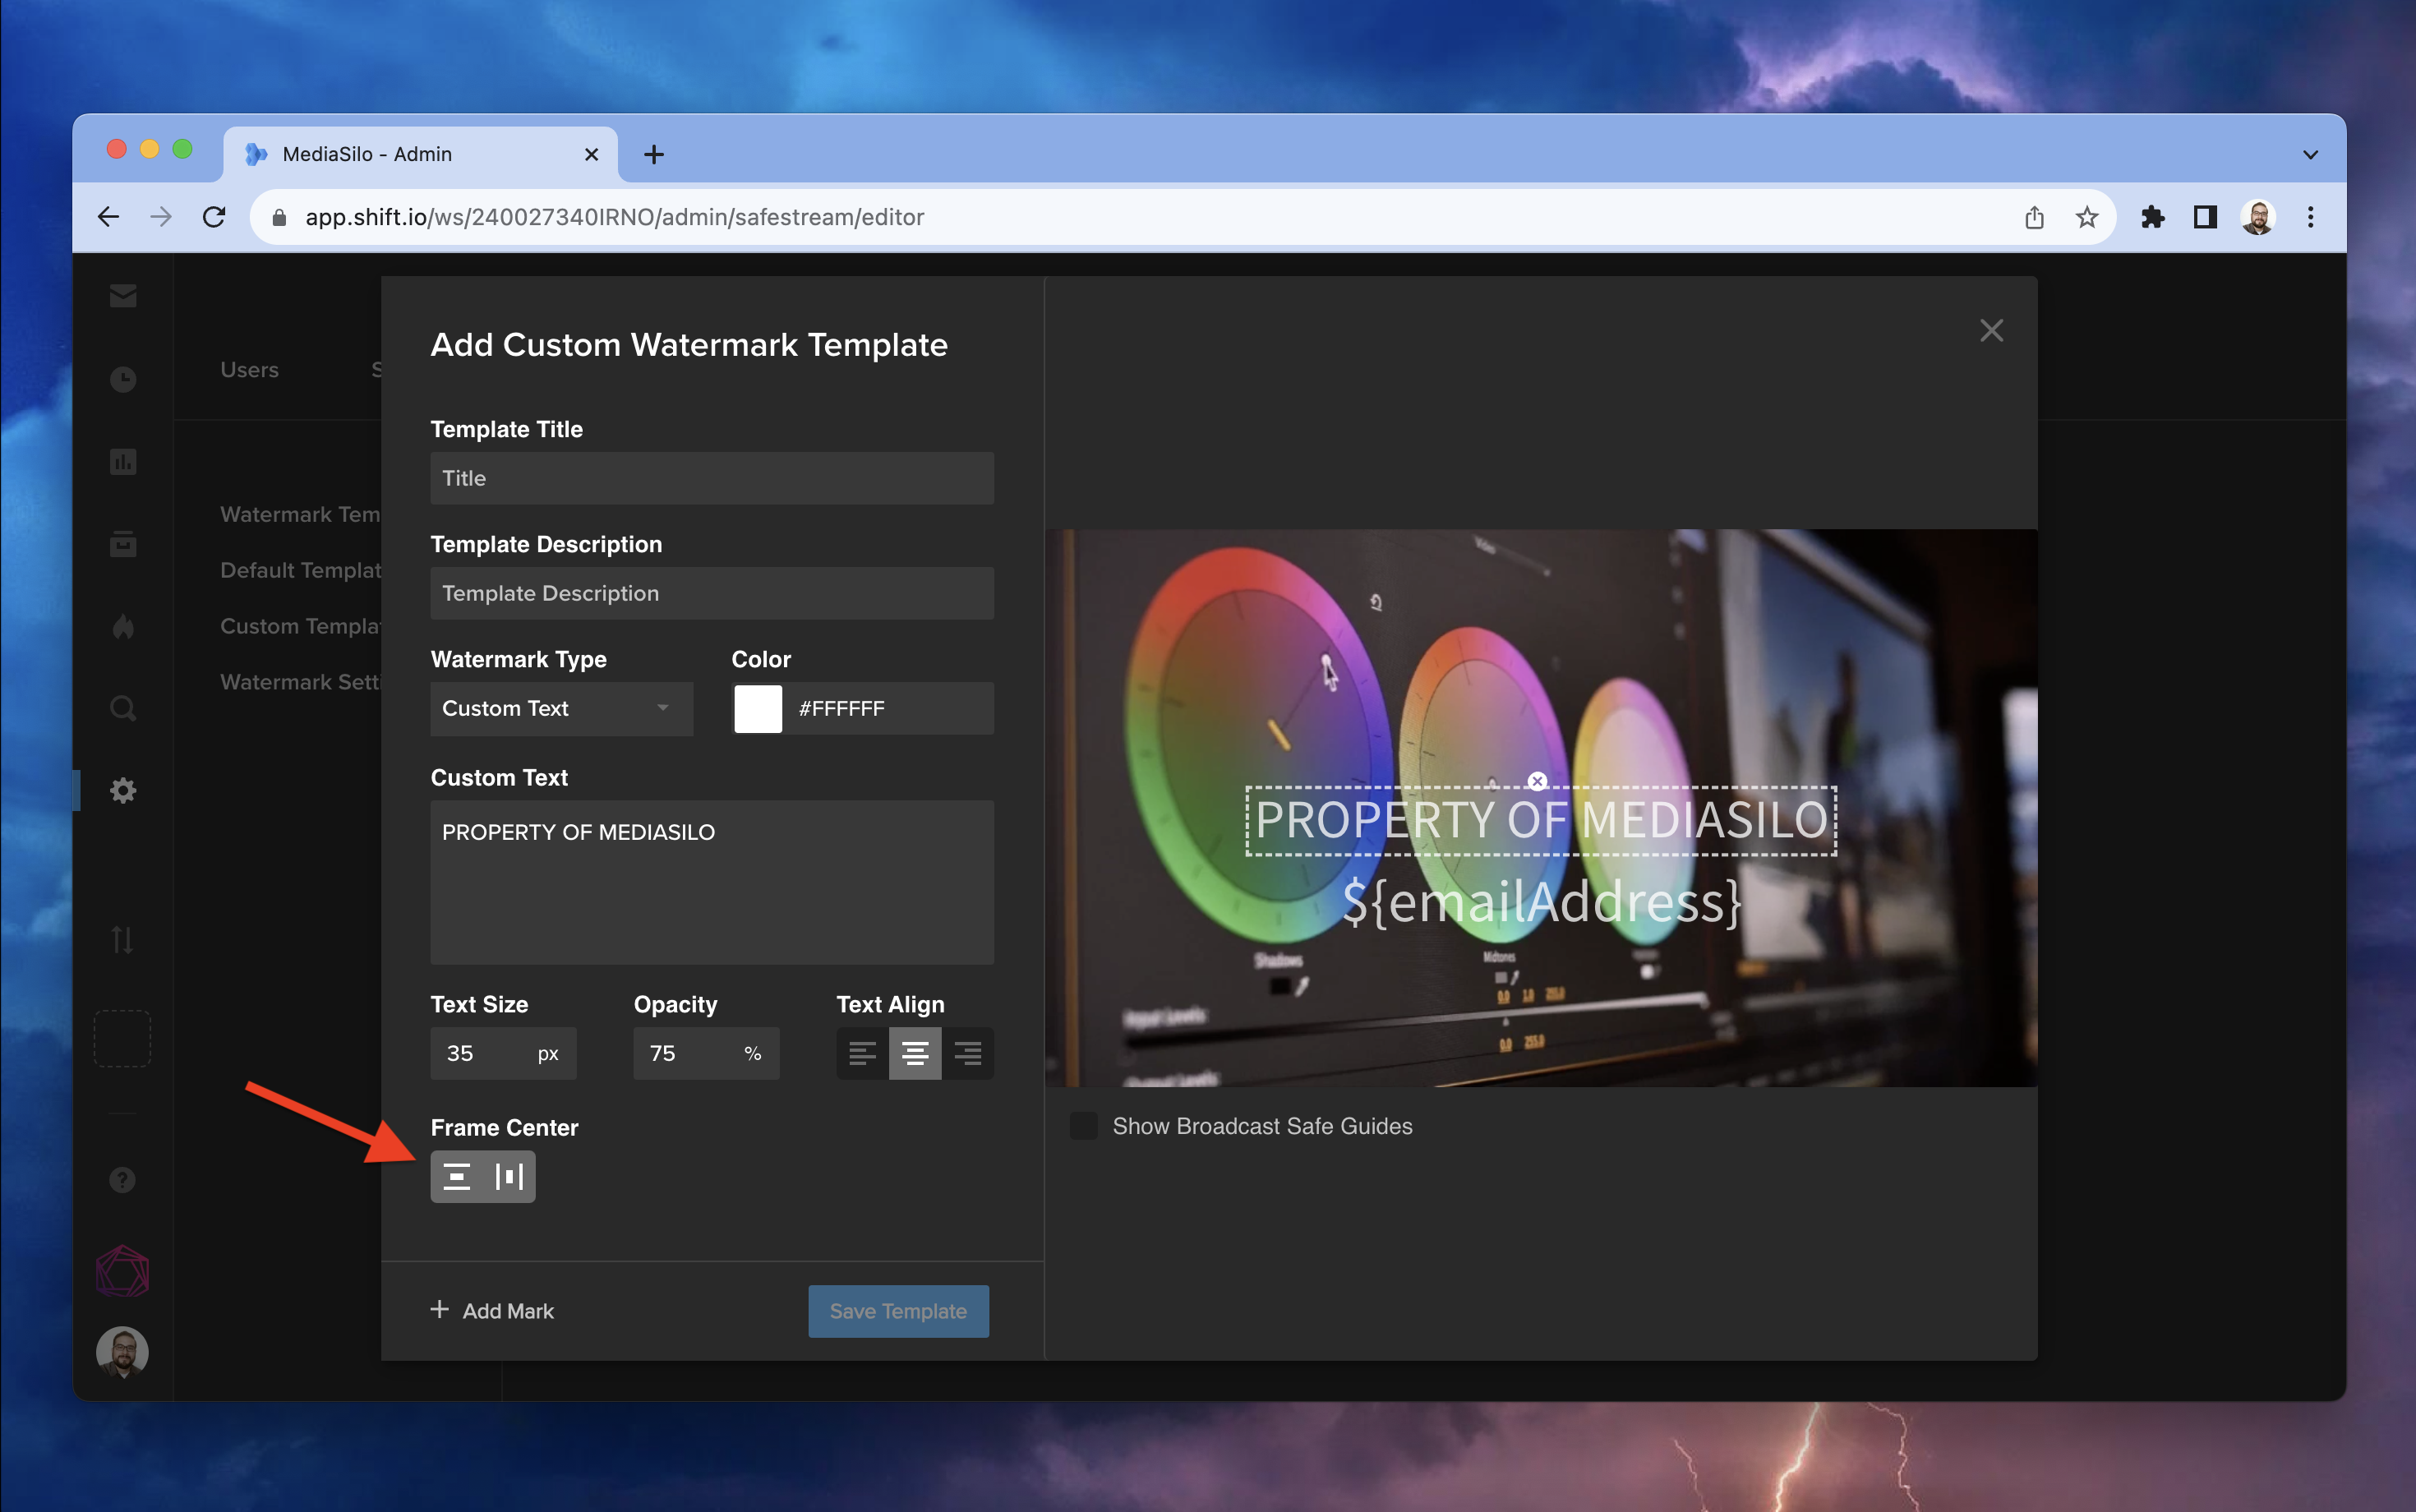
Task: Open the help question mark icon
Action: (x=122, y=1180)
